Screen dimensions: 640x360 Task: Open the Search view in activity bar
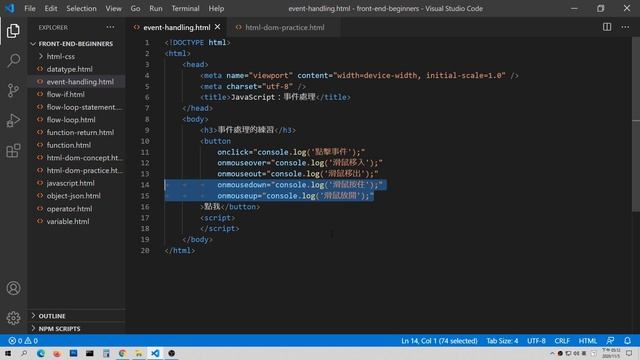point(13,60)
